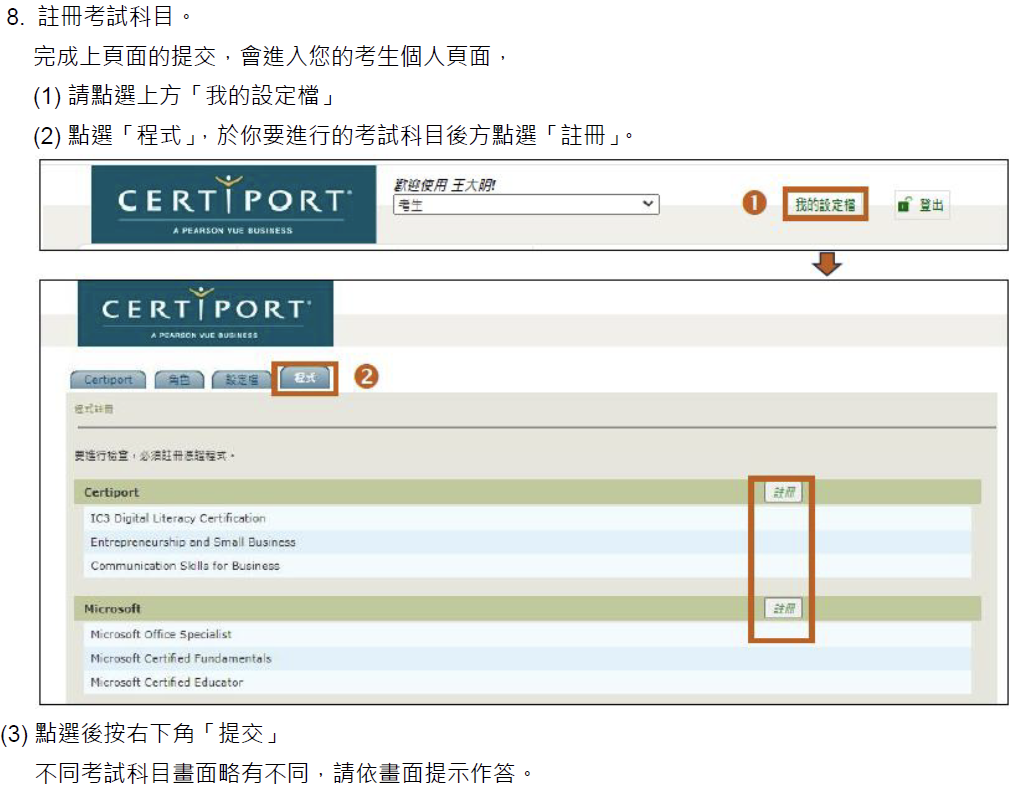The image size is (1015, 809).
Task: Select the Microsoft Certified Fundamentals row
Action: coord(527,658)
